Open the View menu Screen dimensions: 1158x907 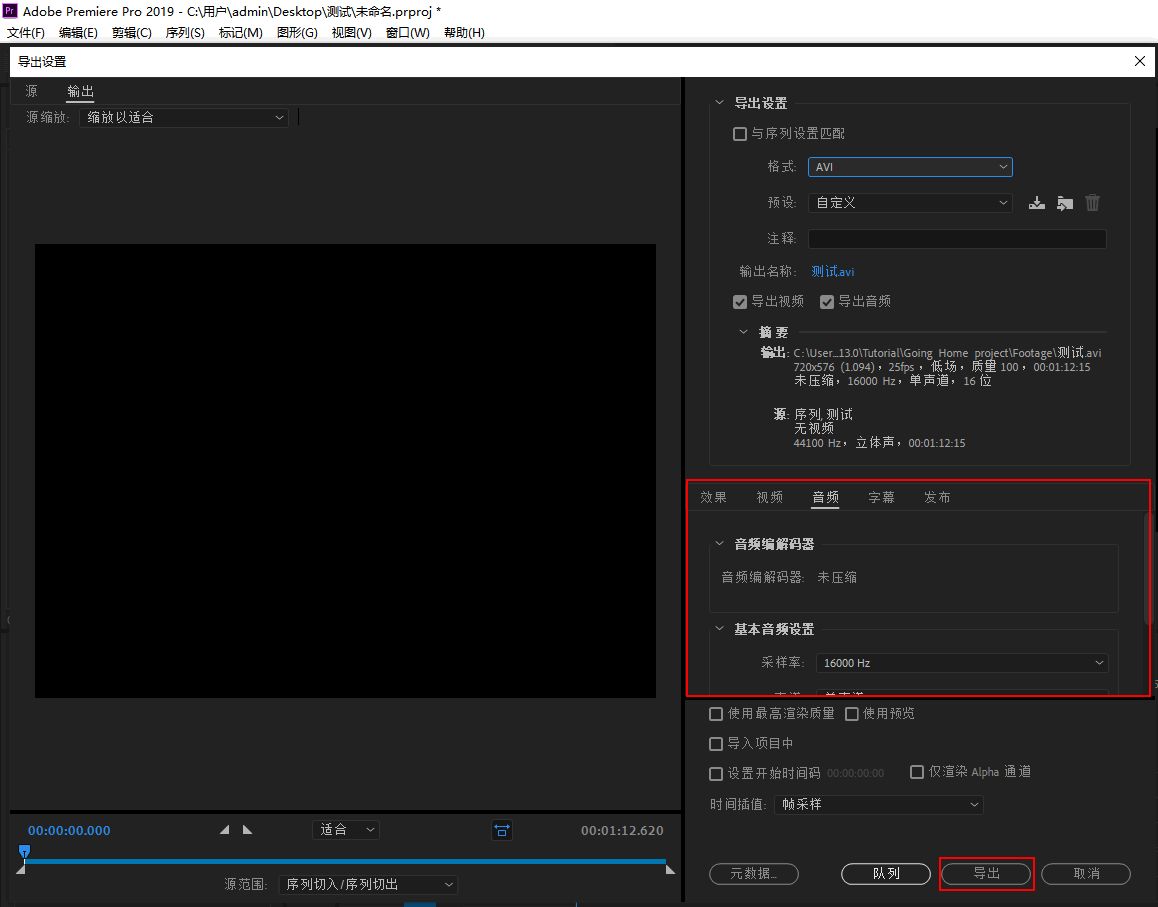click(352, 32)
